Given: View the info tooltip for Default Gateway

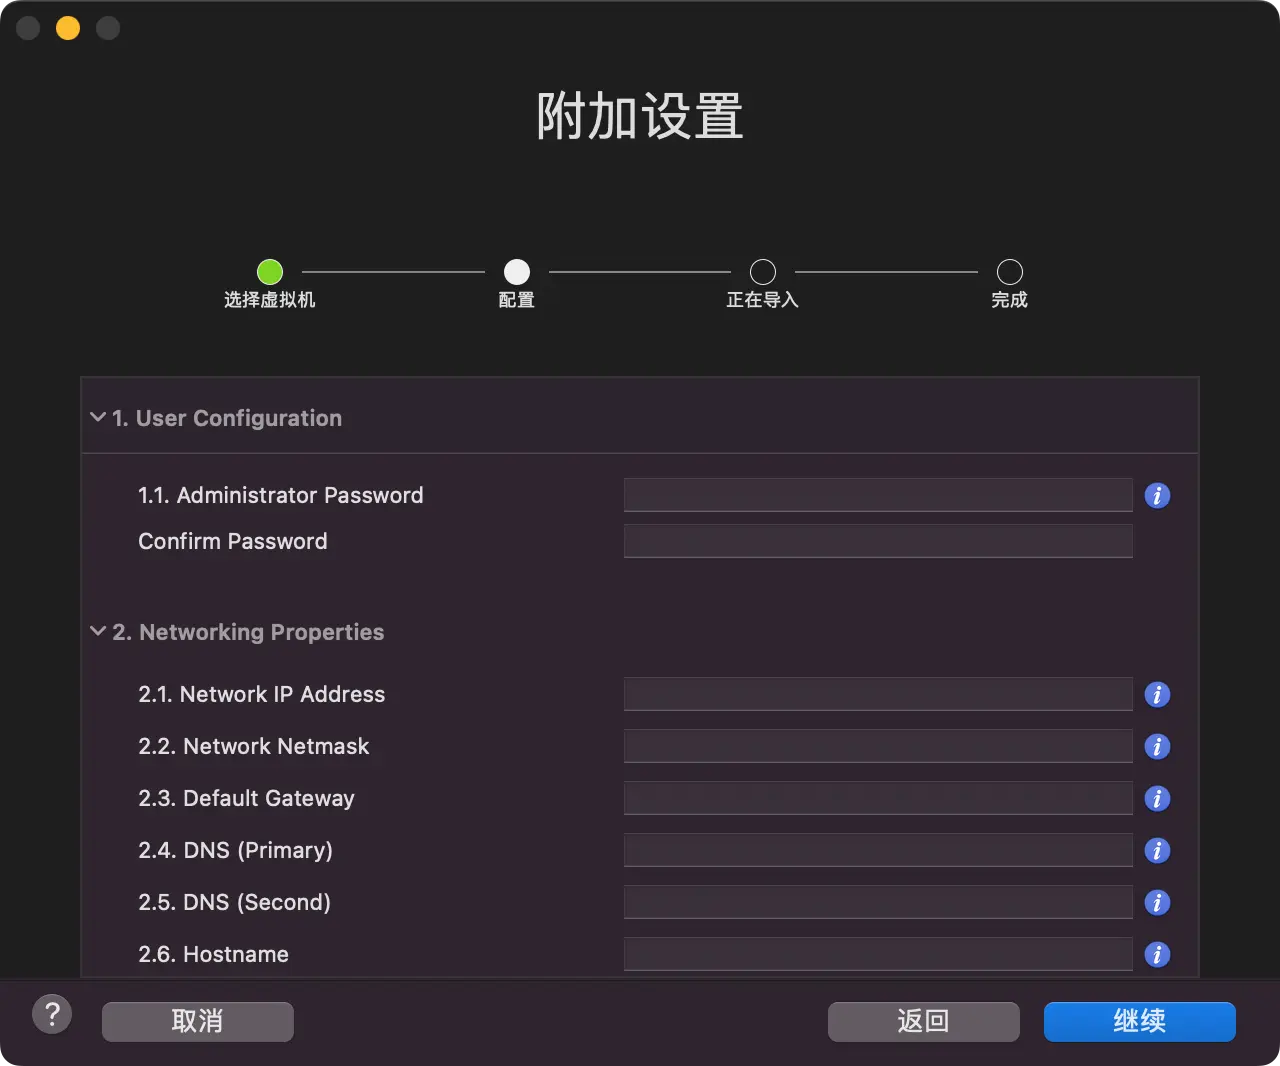Looking at the screenshot, I should point(1157,798).
